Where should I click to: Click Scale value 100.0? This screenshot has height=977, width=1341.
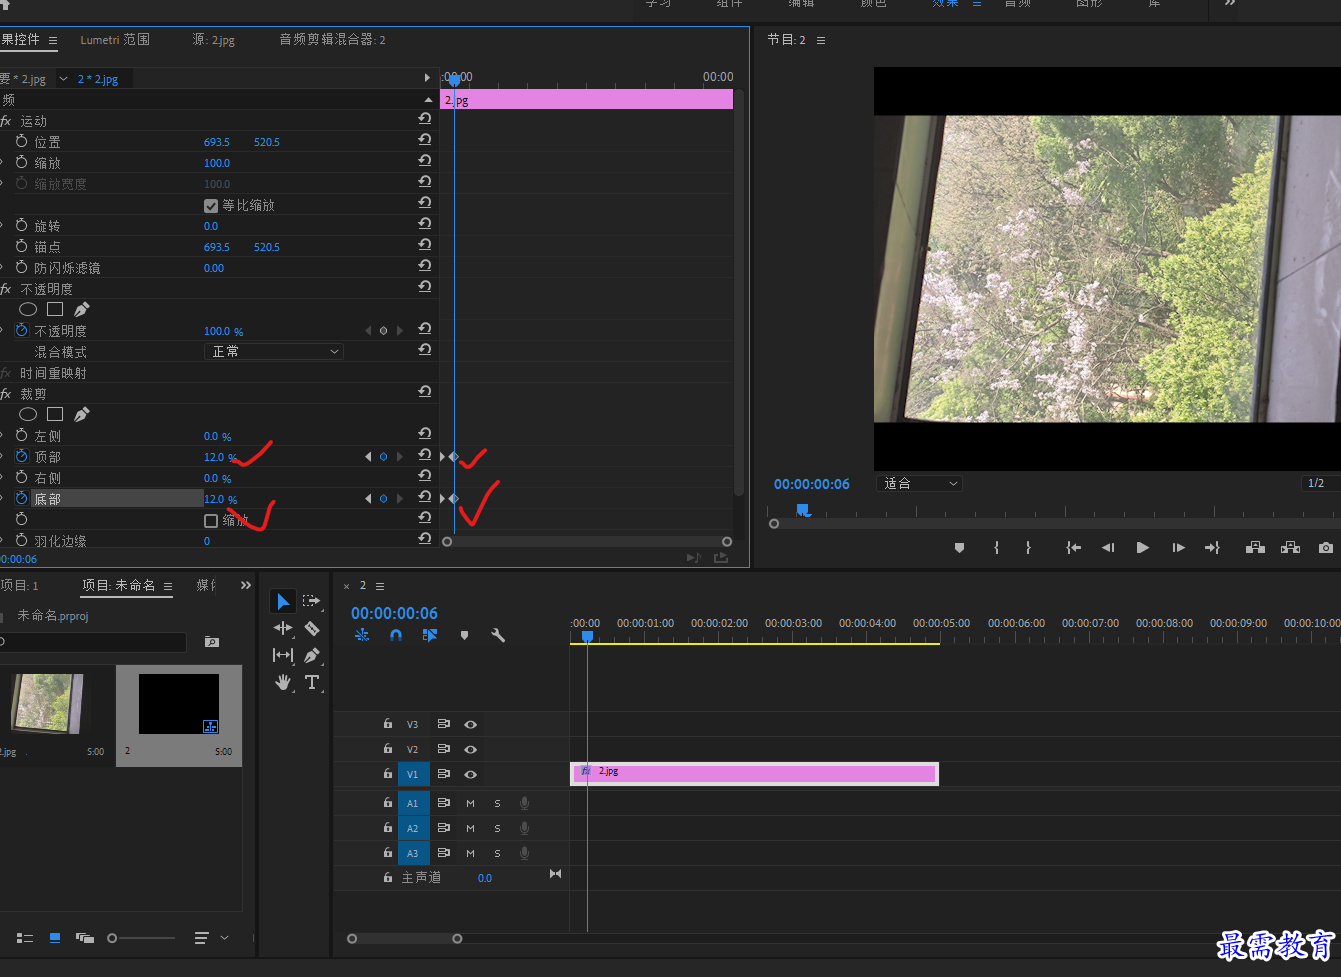[217, 163]
